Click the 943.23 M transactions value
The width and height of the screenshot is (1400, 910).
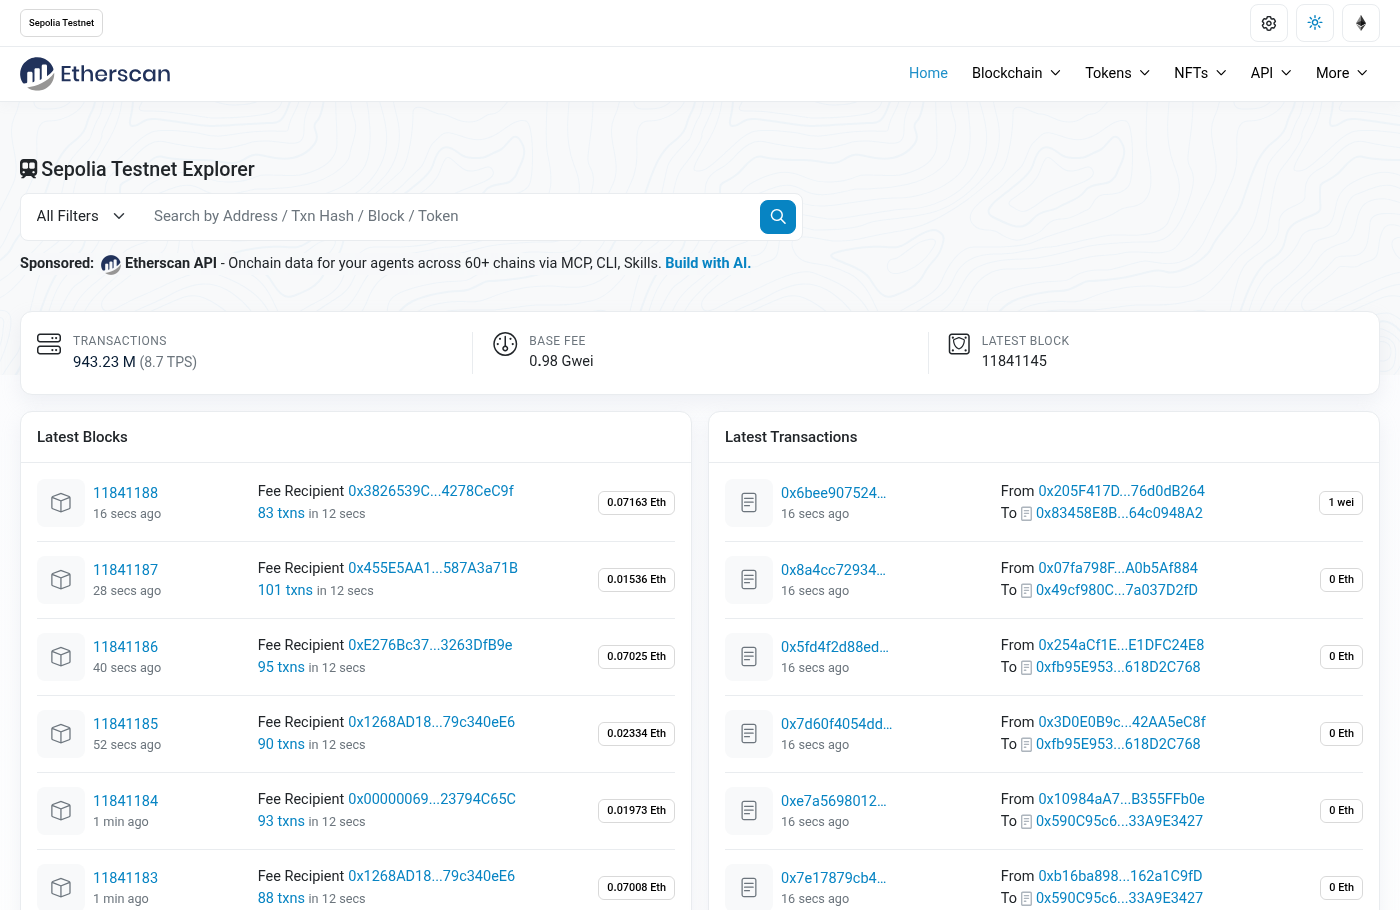104,362
